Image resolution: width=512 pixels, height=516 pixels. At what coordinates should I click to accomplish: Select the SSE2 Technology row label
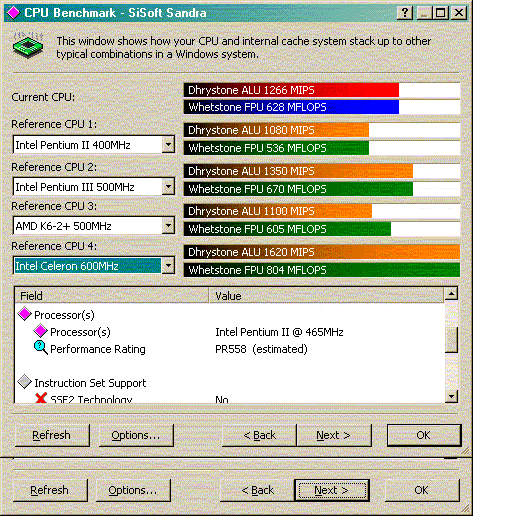91,399
